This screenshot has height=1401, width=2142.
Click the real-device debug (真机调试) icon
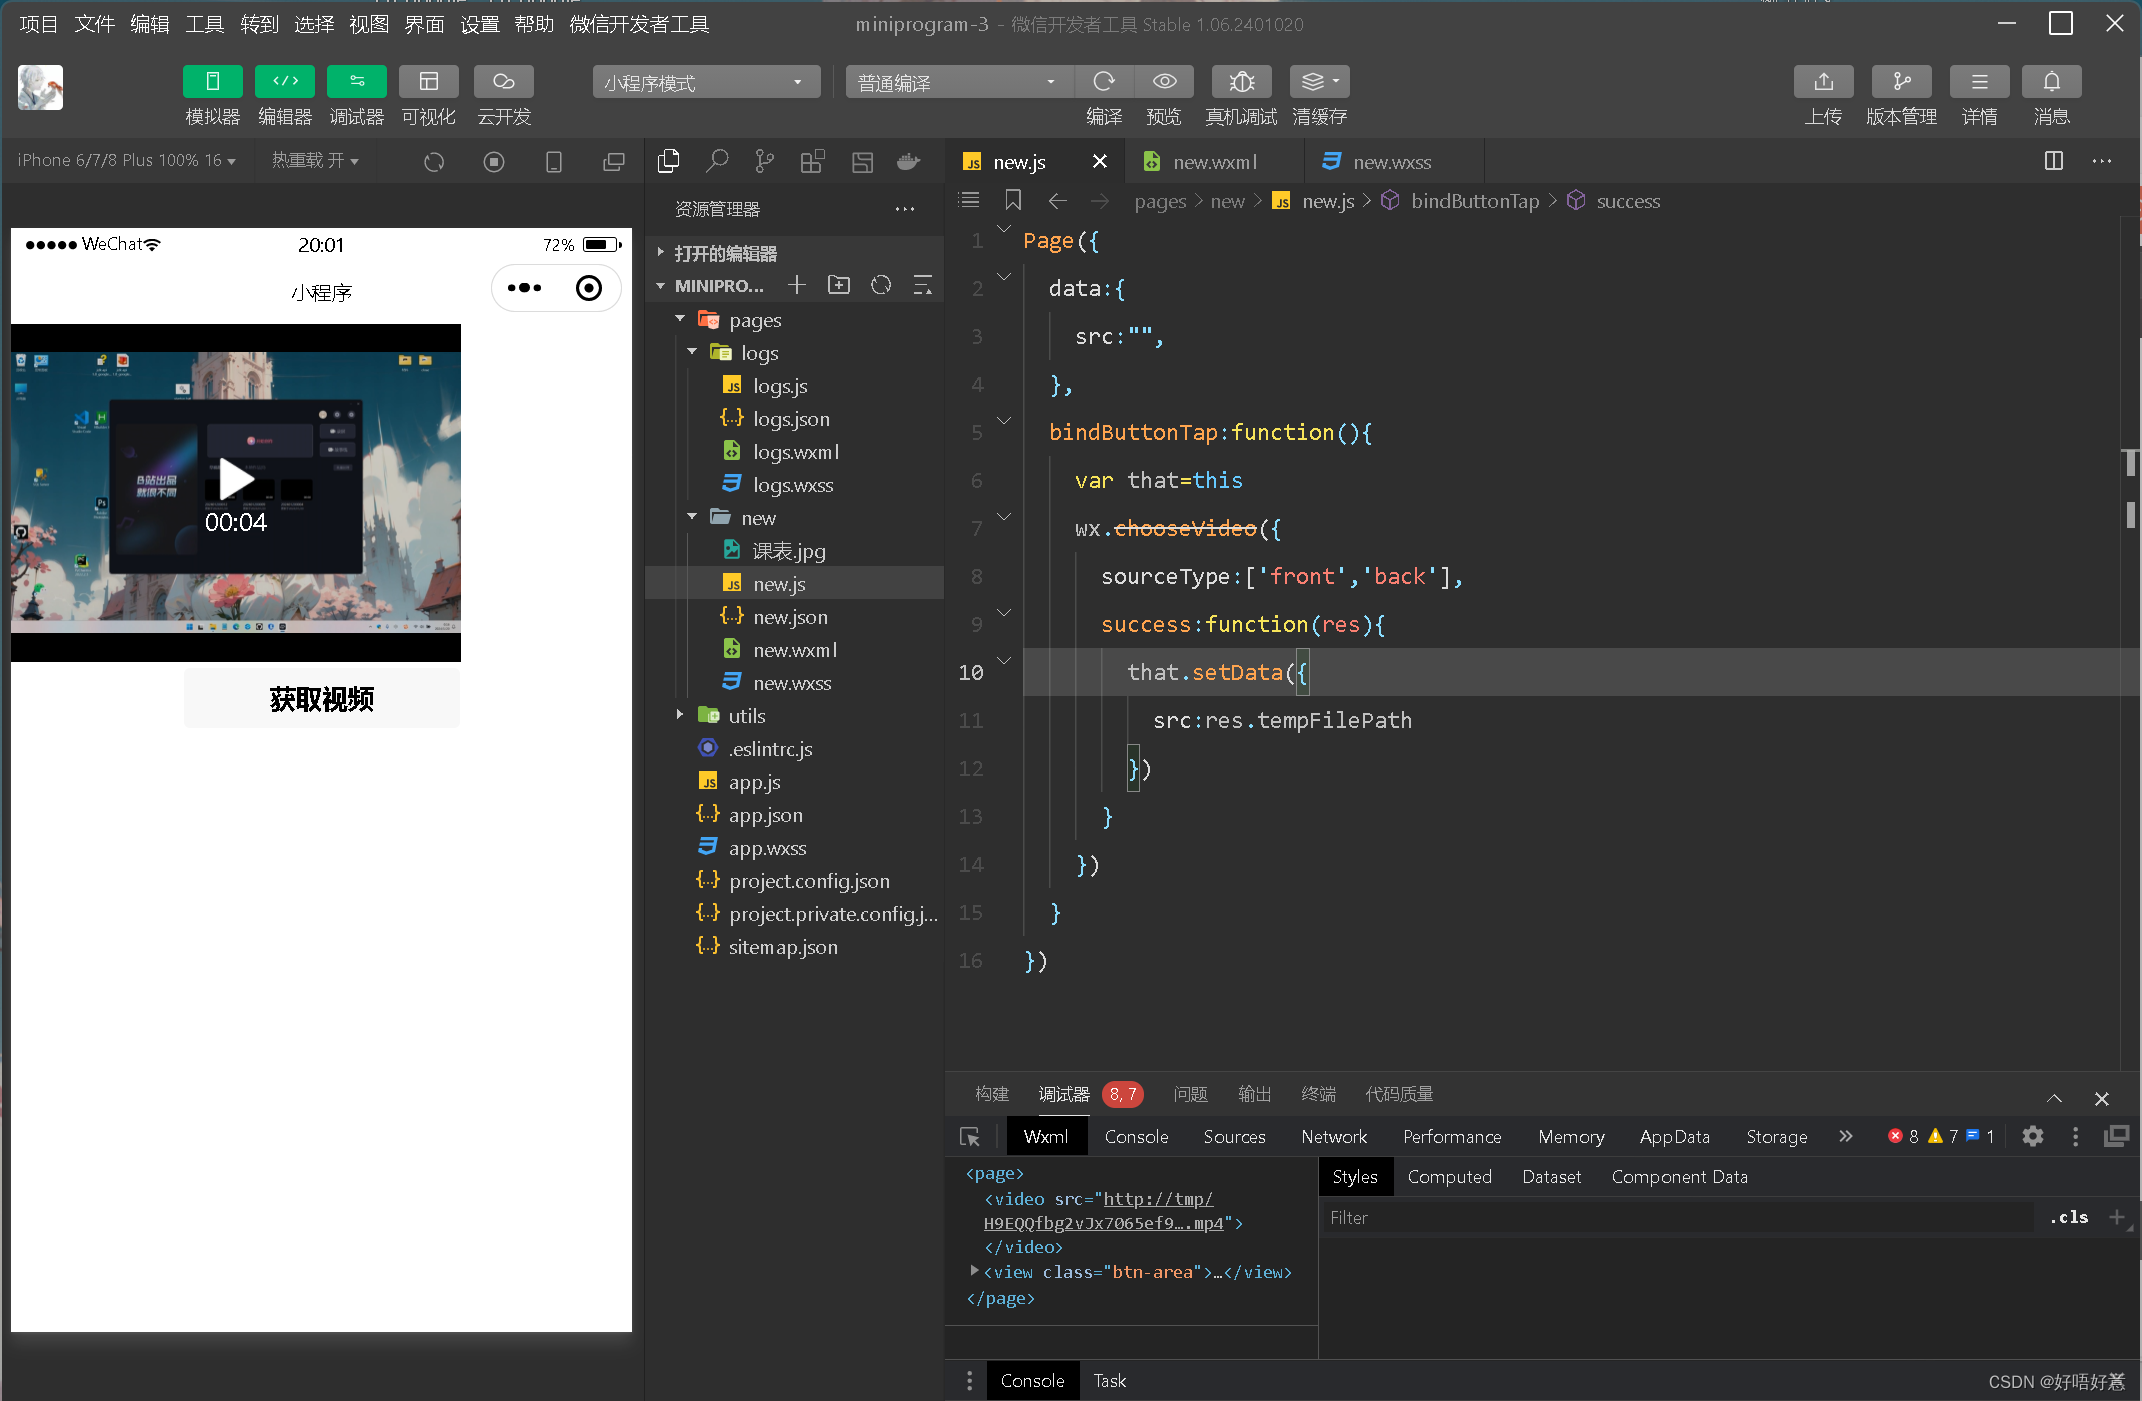pos(1241,82)
